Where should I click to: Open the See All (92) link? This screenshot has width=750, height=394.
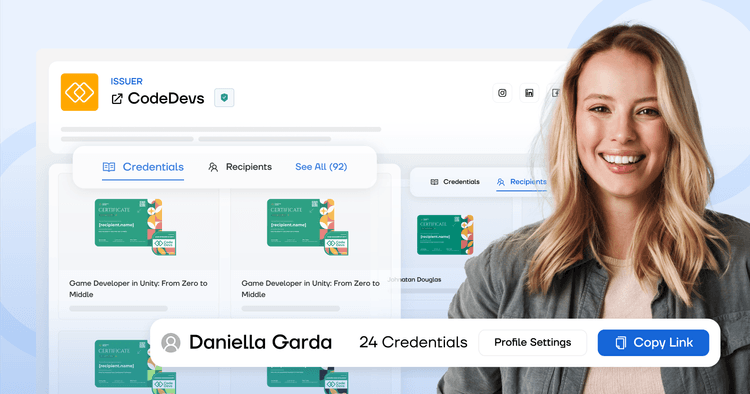click(x=321, y=167)
